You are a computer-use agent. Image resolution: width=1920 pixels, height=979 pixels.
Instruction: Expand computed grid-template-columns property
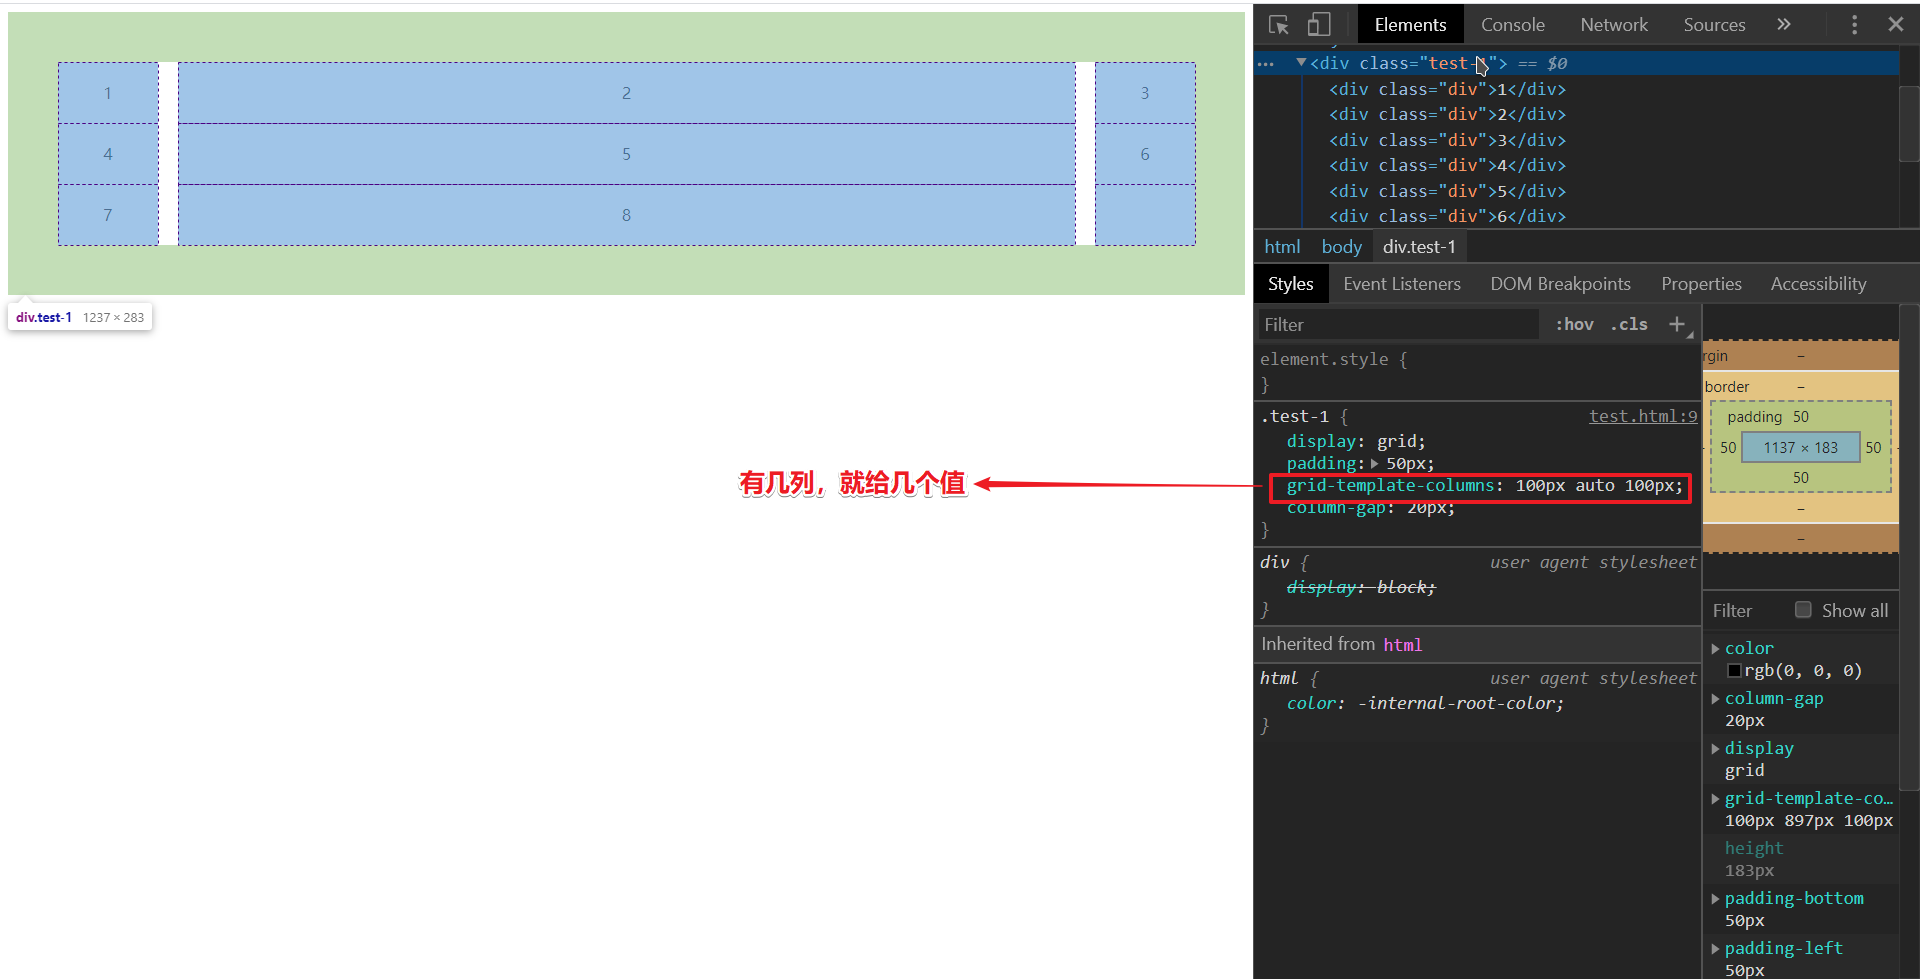click(1715, 799)
